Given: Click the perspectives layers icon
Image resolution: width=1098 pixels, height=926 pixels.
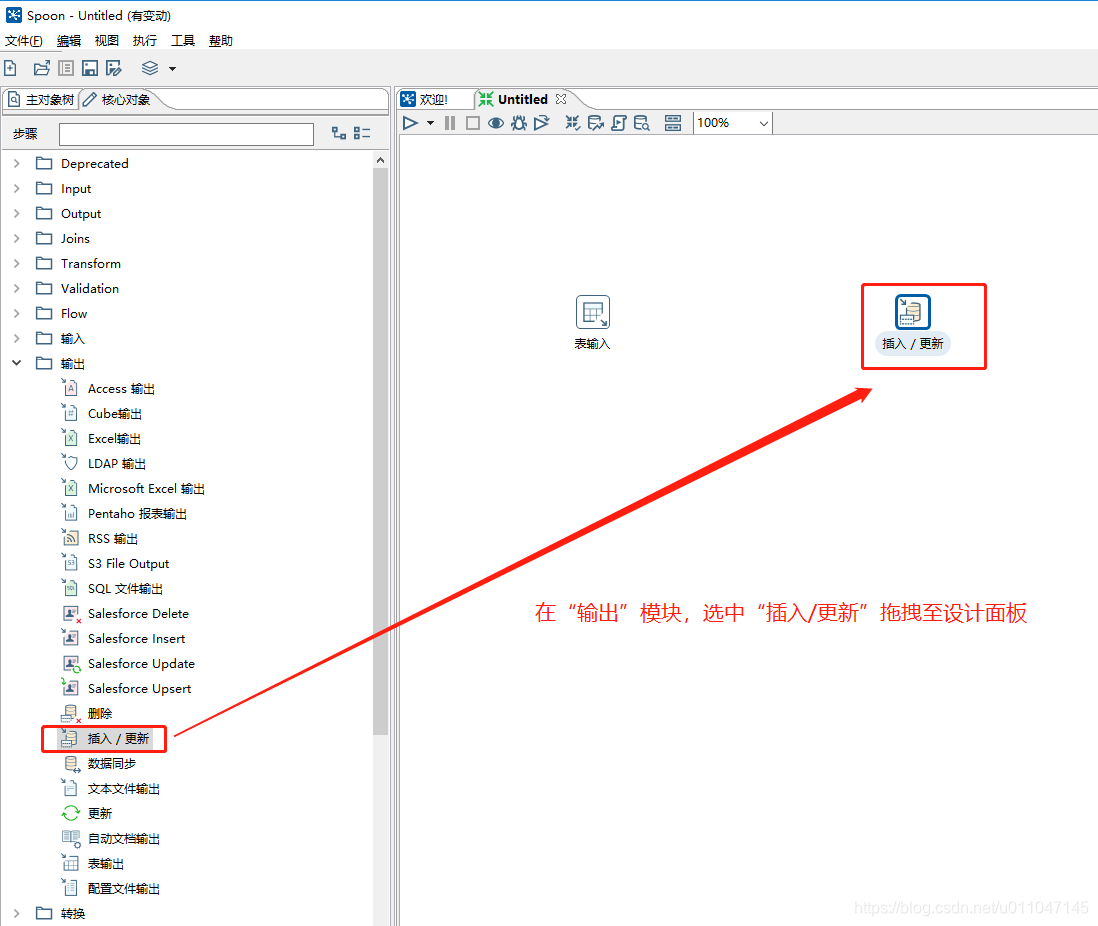Looking at the screenshot, I should click(150, 68).
